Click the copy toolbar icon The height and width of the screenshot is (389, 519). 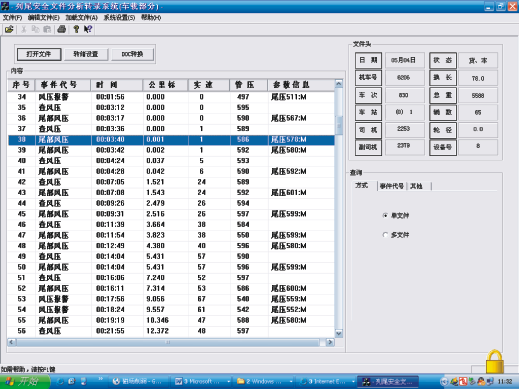tap(35, 29)
